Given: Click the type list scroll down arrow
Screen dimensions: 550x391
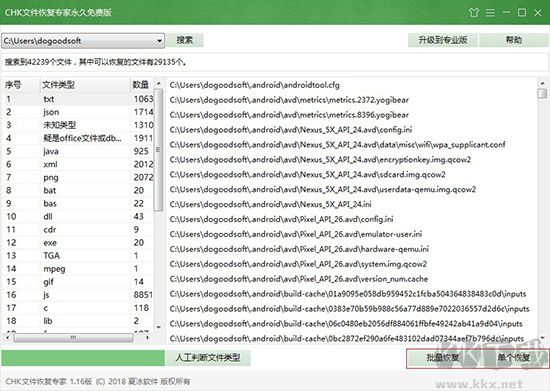Looking at the screenshot, I should click(x=159, y=327).
